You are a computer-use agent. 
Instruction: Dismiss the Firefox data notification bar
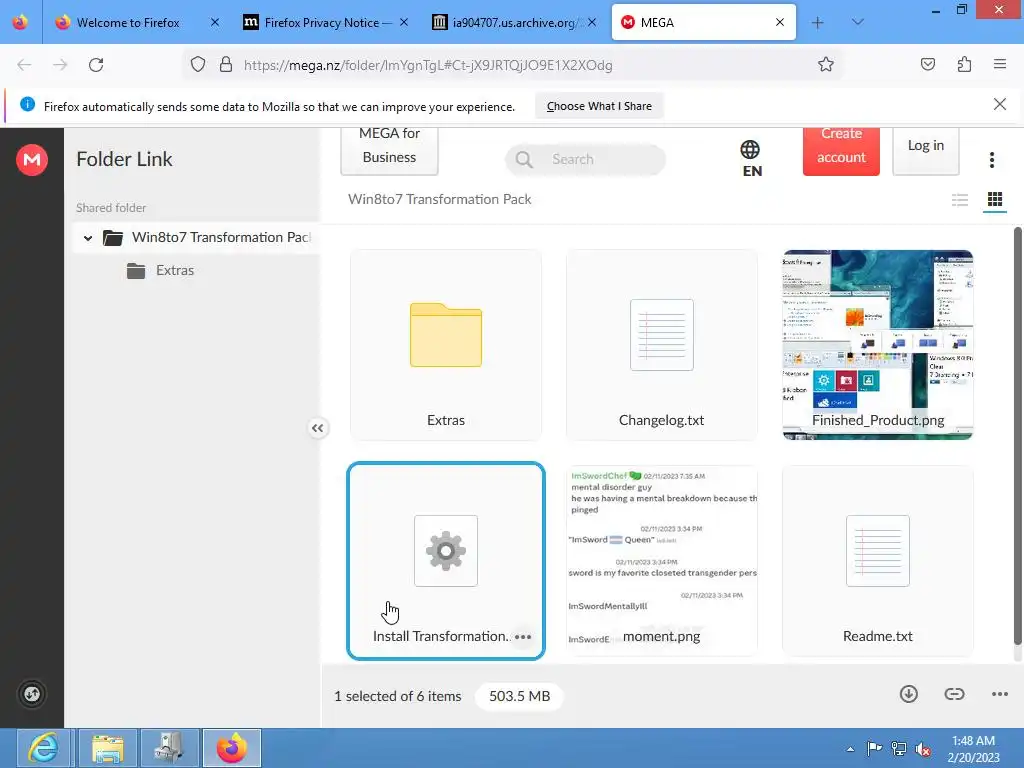click(999, 104)
